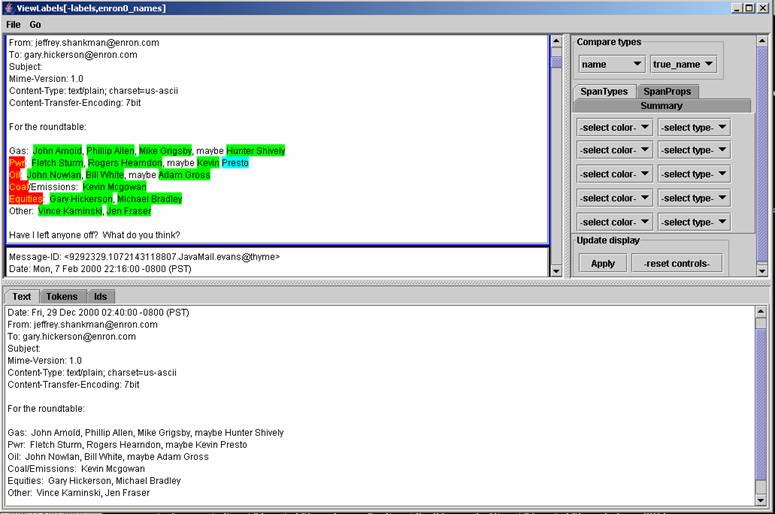The width and height of the screenshot is (775, 514).
Task: Select the Text tab in lower pane
Action: click(21, 296)
